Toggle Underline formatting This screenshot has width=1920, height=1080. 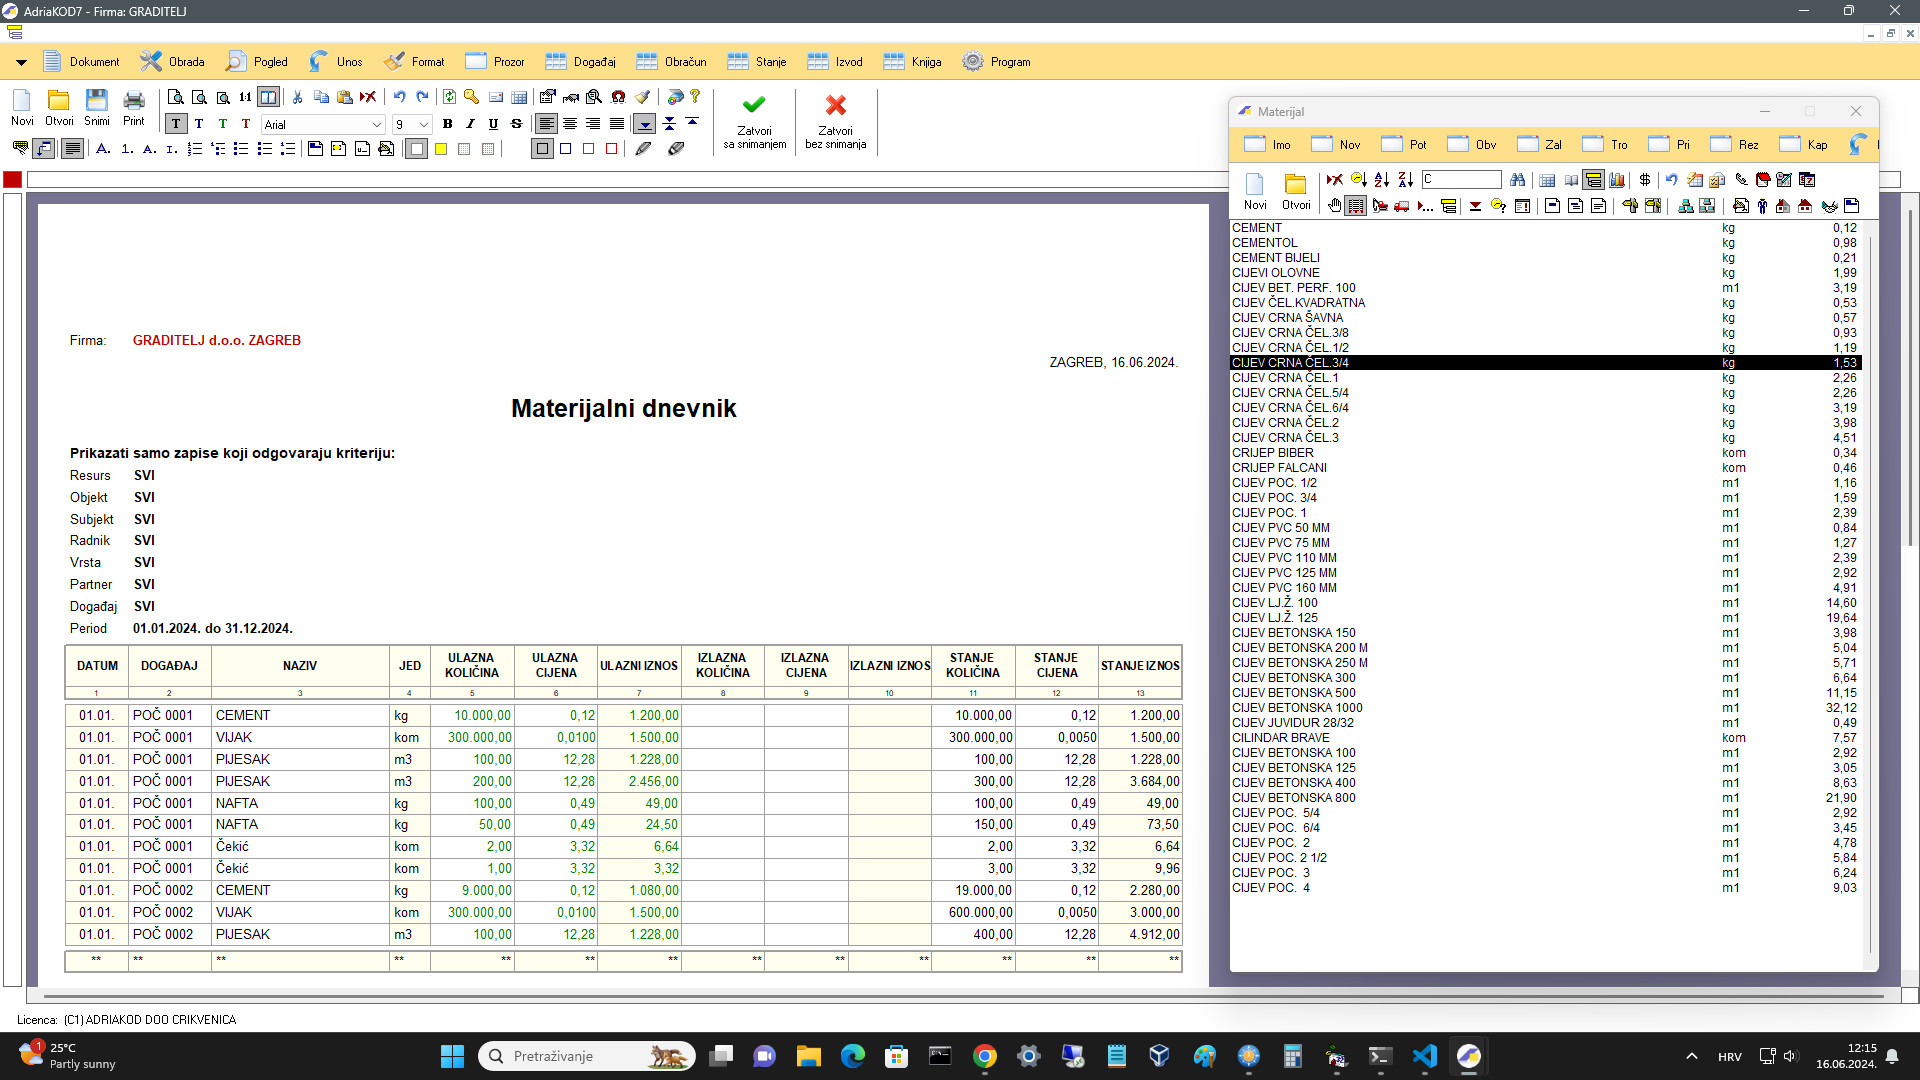point(493,124)
